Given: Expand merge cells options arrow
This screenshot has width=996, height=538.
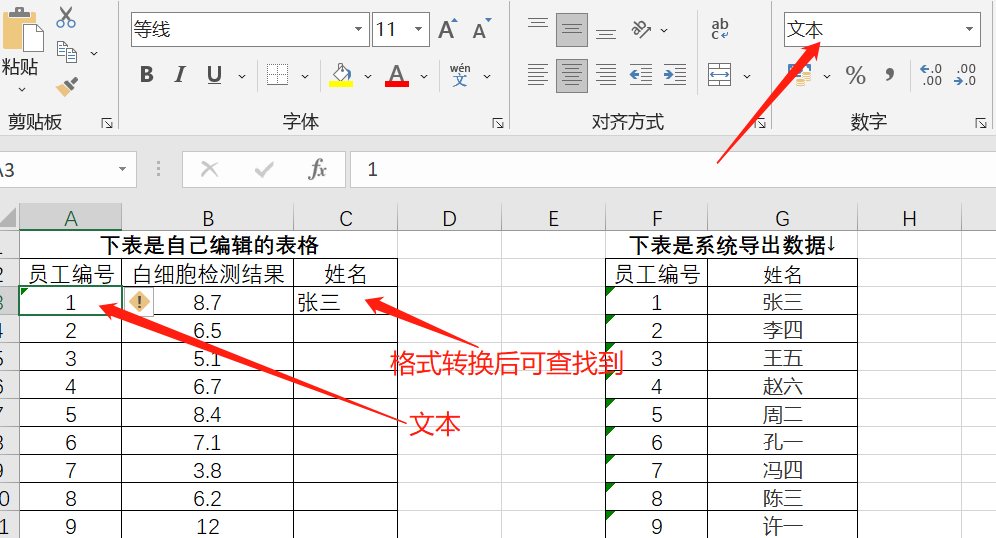Looking at the screenshot, I should pos(747,76).
